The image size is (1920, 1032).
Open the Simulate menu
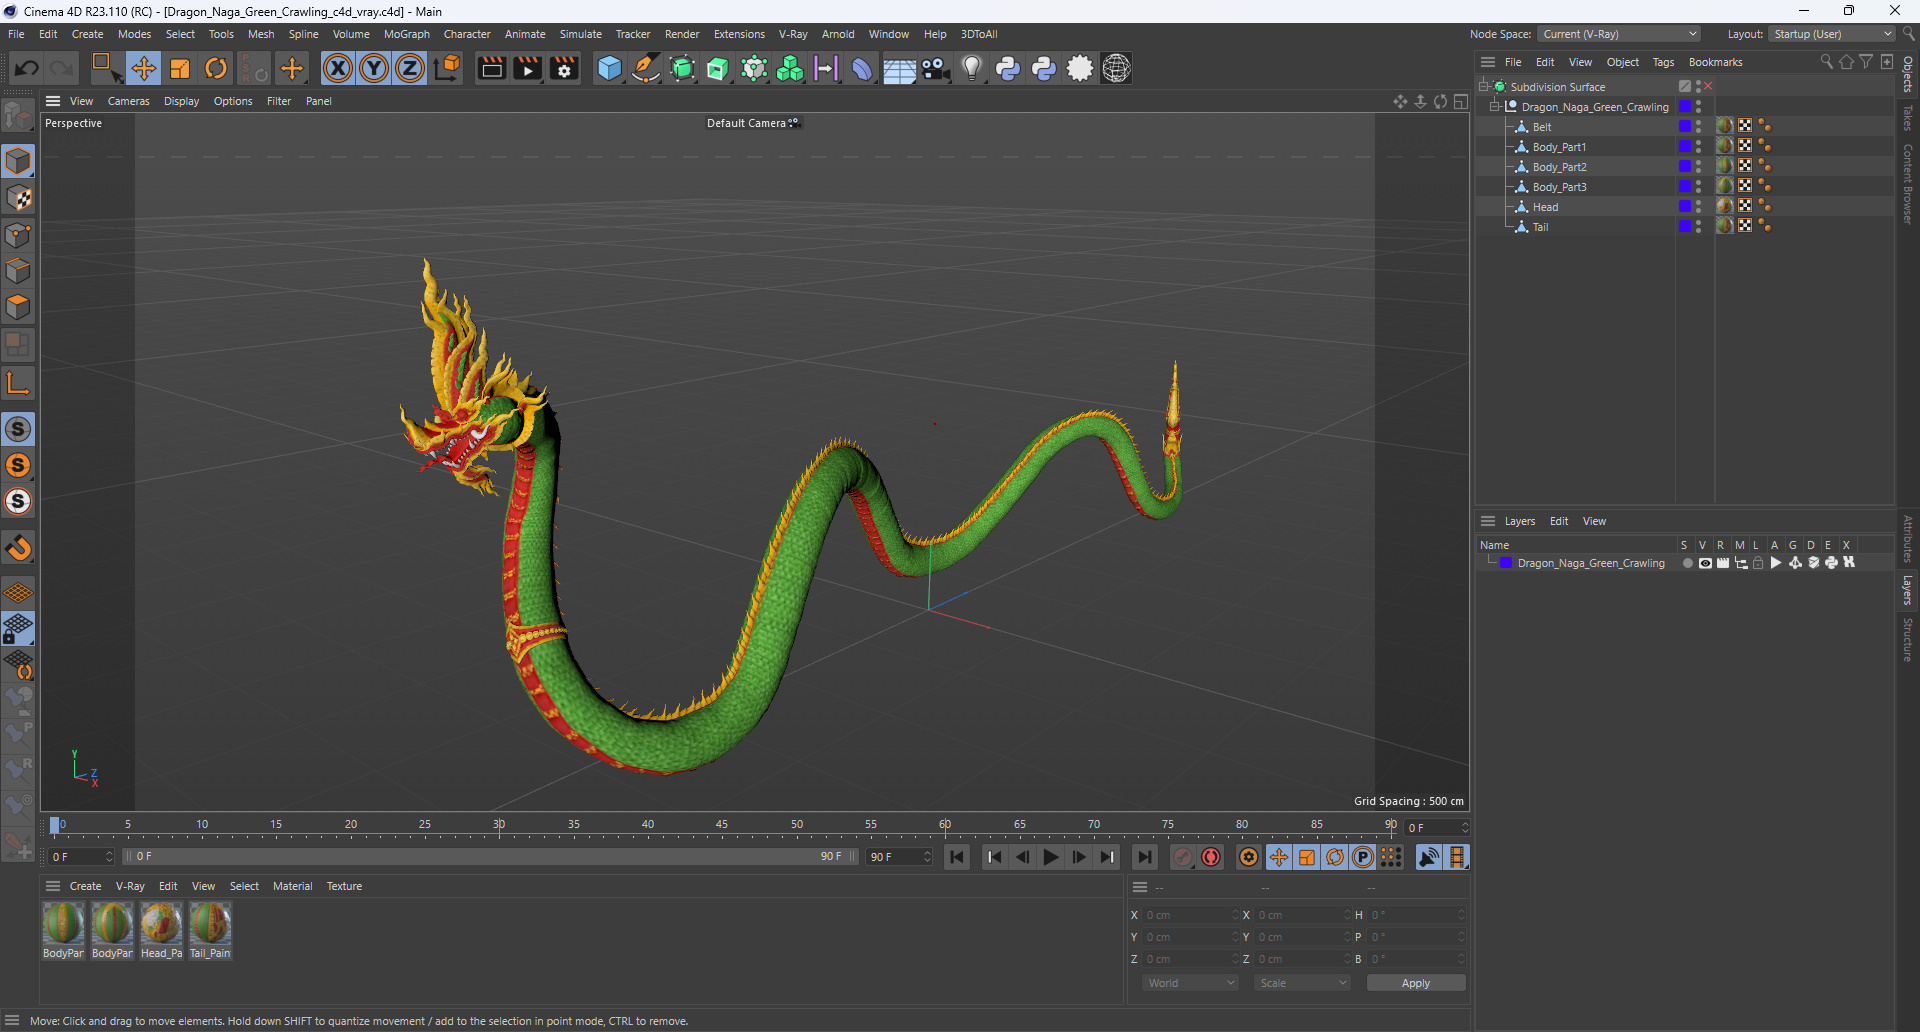[x=581, y=34]
